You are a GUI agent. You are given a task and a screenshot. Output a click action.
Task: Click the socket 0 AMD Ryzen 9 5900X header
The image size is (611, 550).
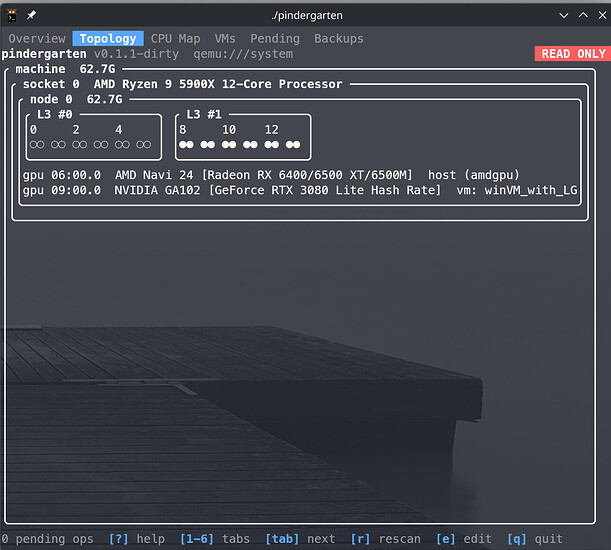pos(182,84)
